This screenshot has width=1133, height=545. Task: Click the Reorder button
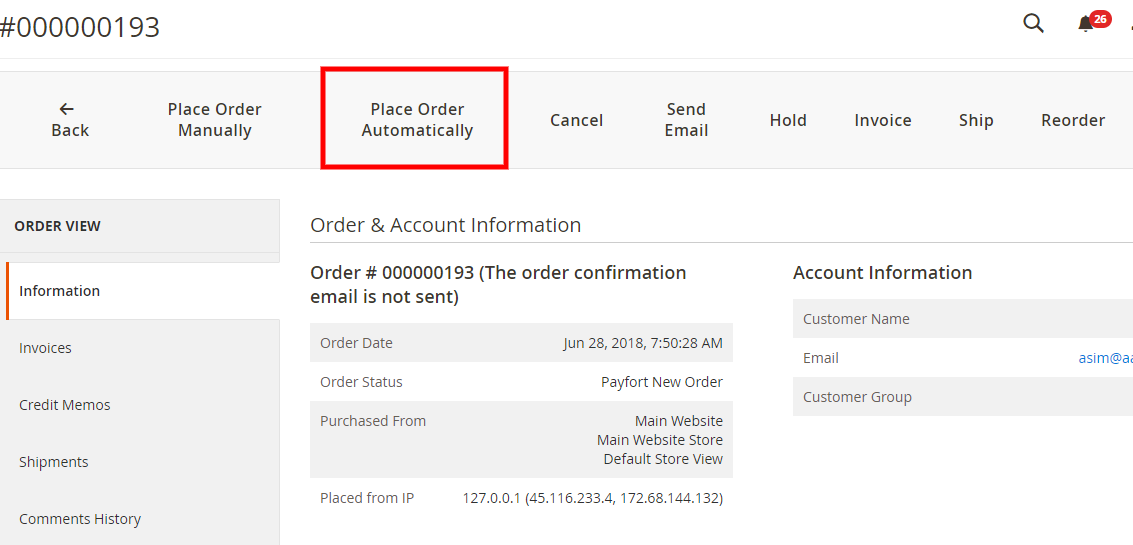pyautogui.click(x=1073, y=120)
